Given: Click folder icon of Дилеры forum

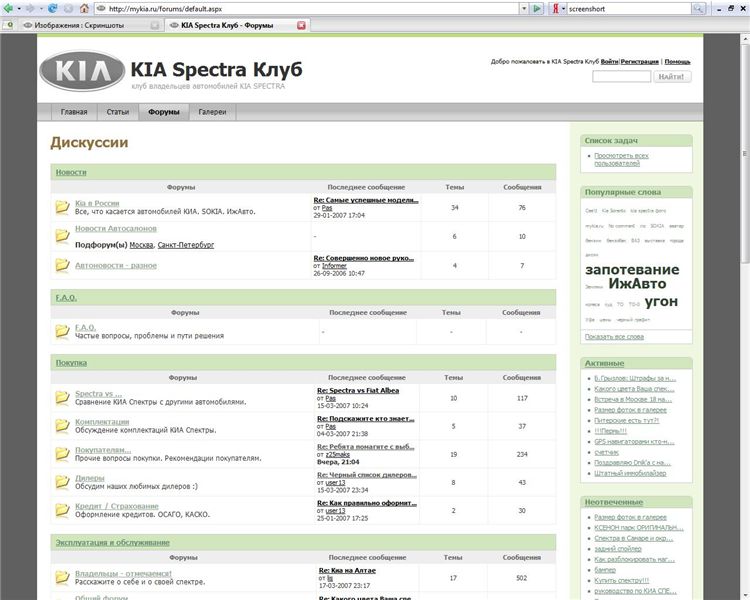Looking at the screenshot, I should 62,482.
